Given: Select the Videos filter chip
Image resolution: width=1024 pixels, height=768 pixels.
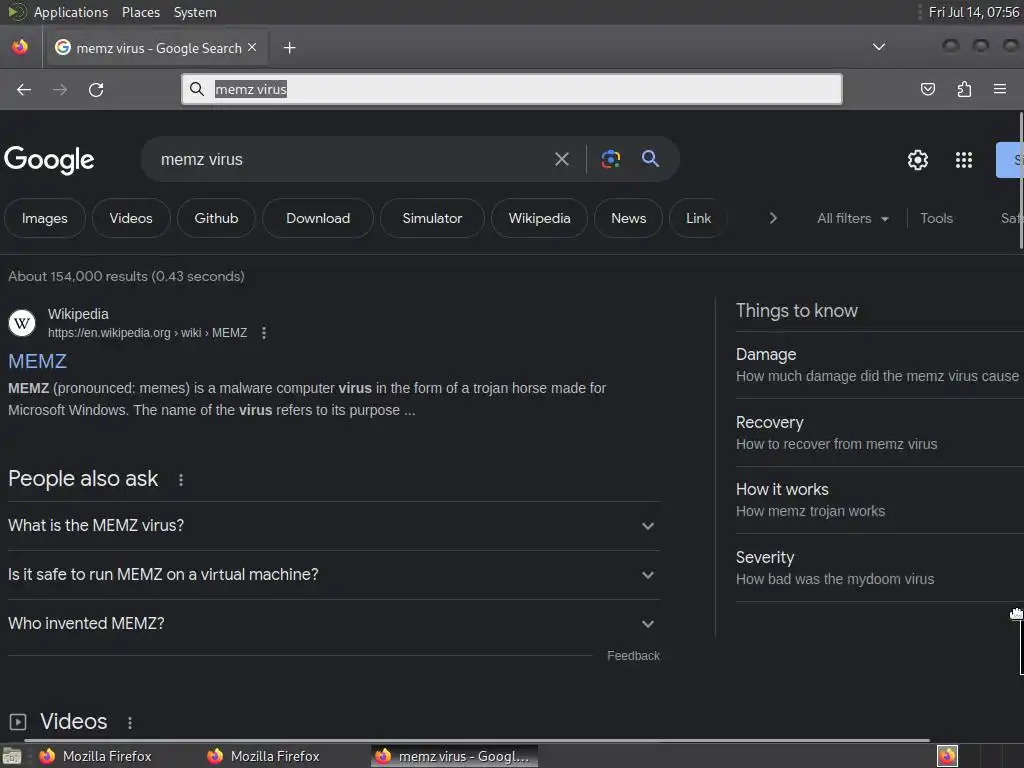Looking at the screenshot, I should (x=131, y=218).
